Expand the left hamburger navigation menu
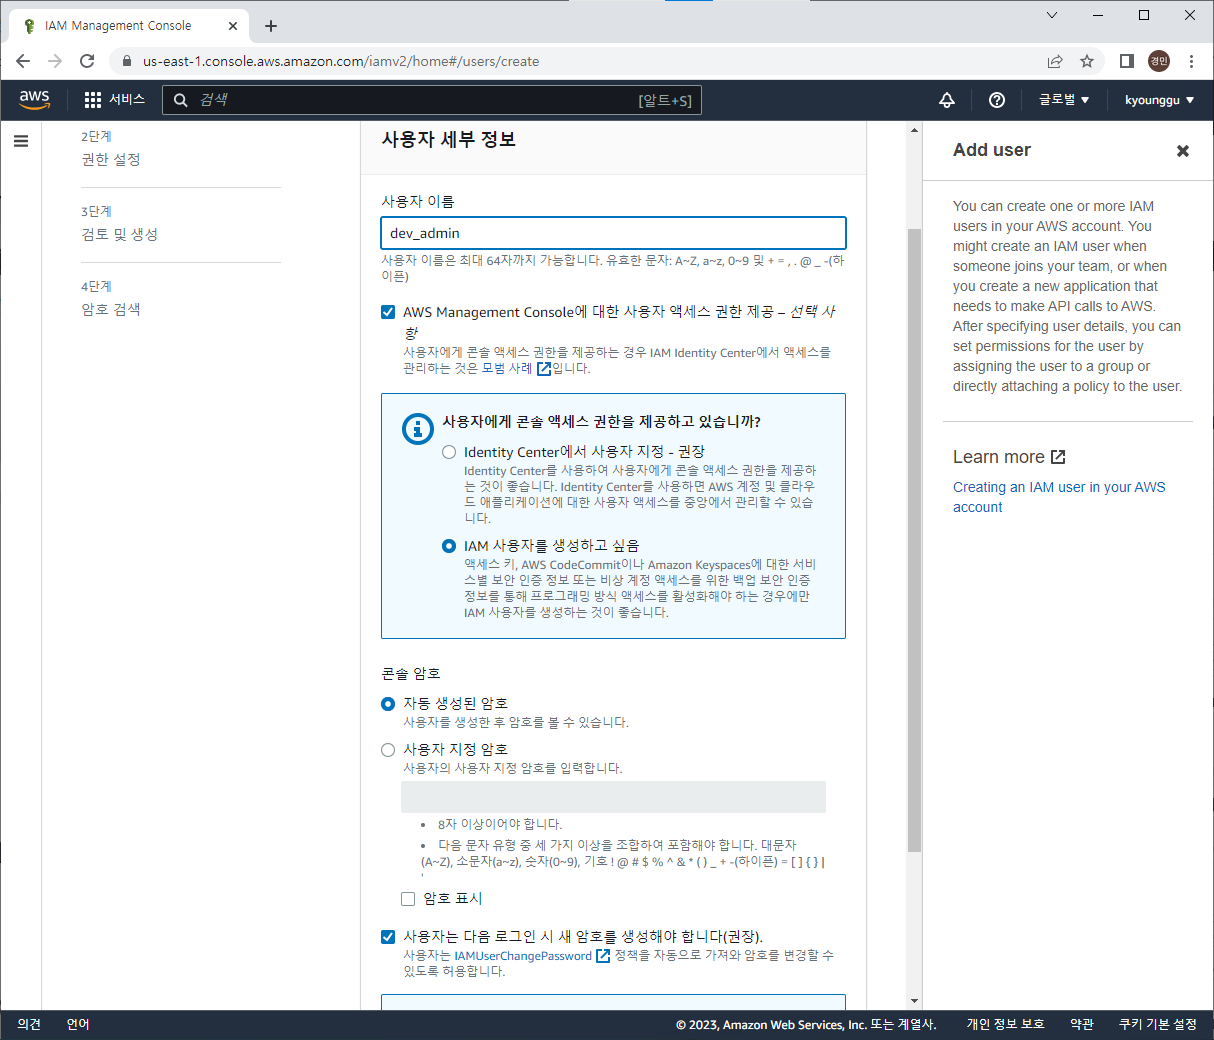 pyautogui.click(x=21, y=141)
